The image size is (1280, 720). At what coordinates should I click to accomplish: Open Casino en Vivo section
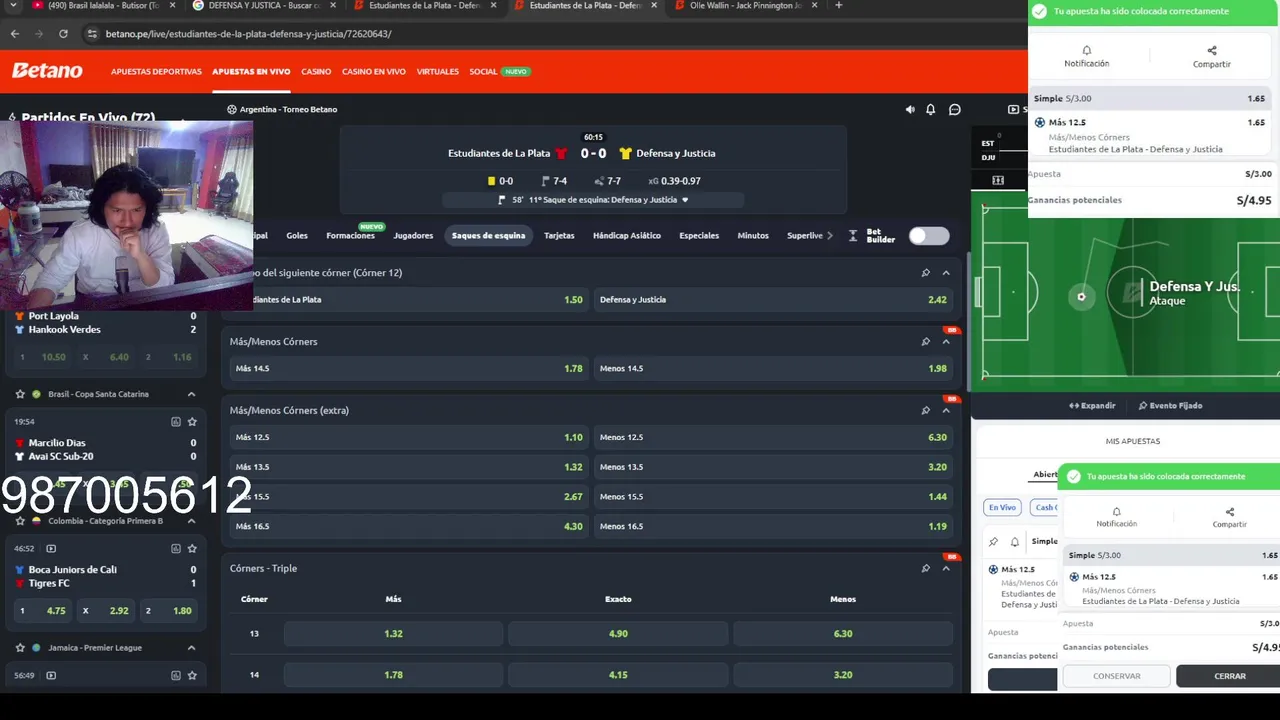(x=374, y=72)
